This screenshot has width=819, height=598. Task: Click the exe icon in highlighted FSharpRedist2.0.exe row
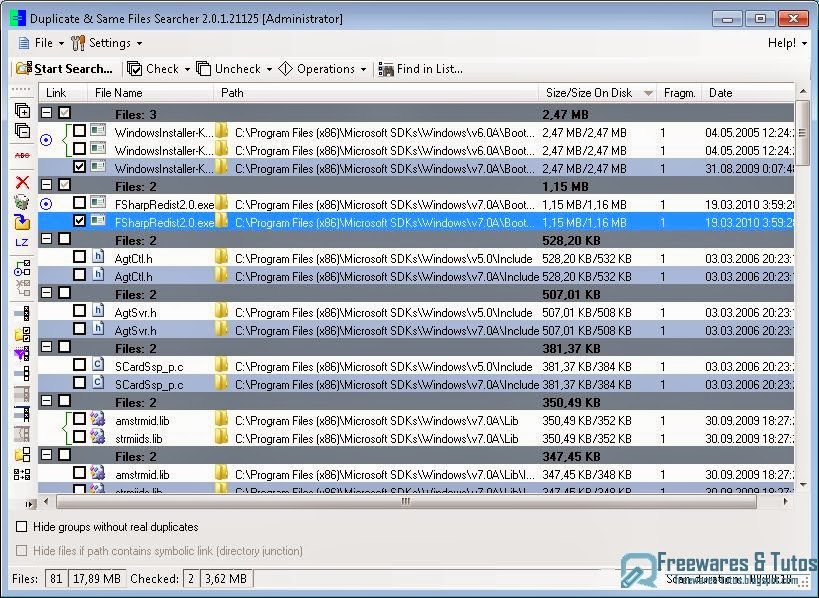(98, 220)
